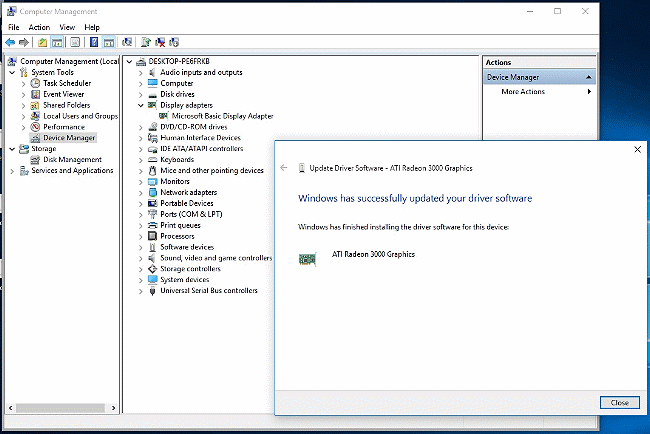
Task: Select Disk Management under Storage
Action: click(x=72, y=160)
